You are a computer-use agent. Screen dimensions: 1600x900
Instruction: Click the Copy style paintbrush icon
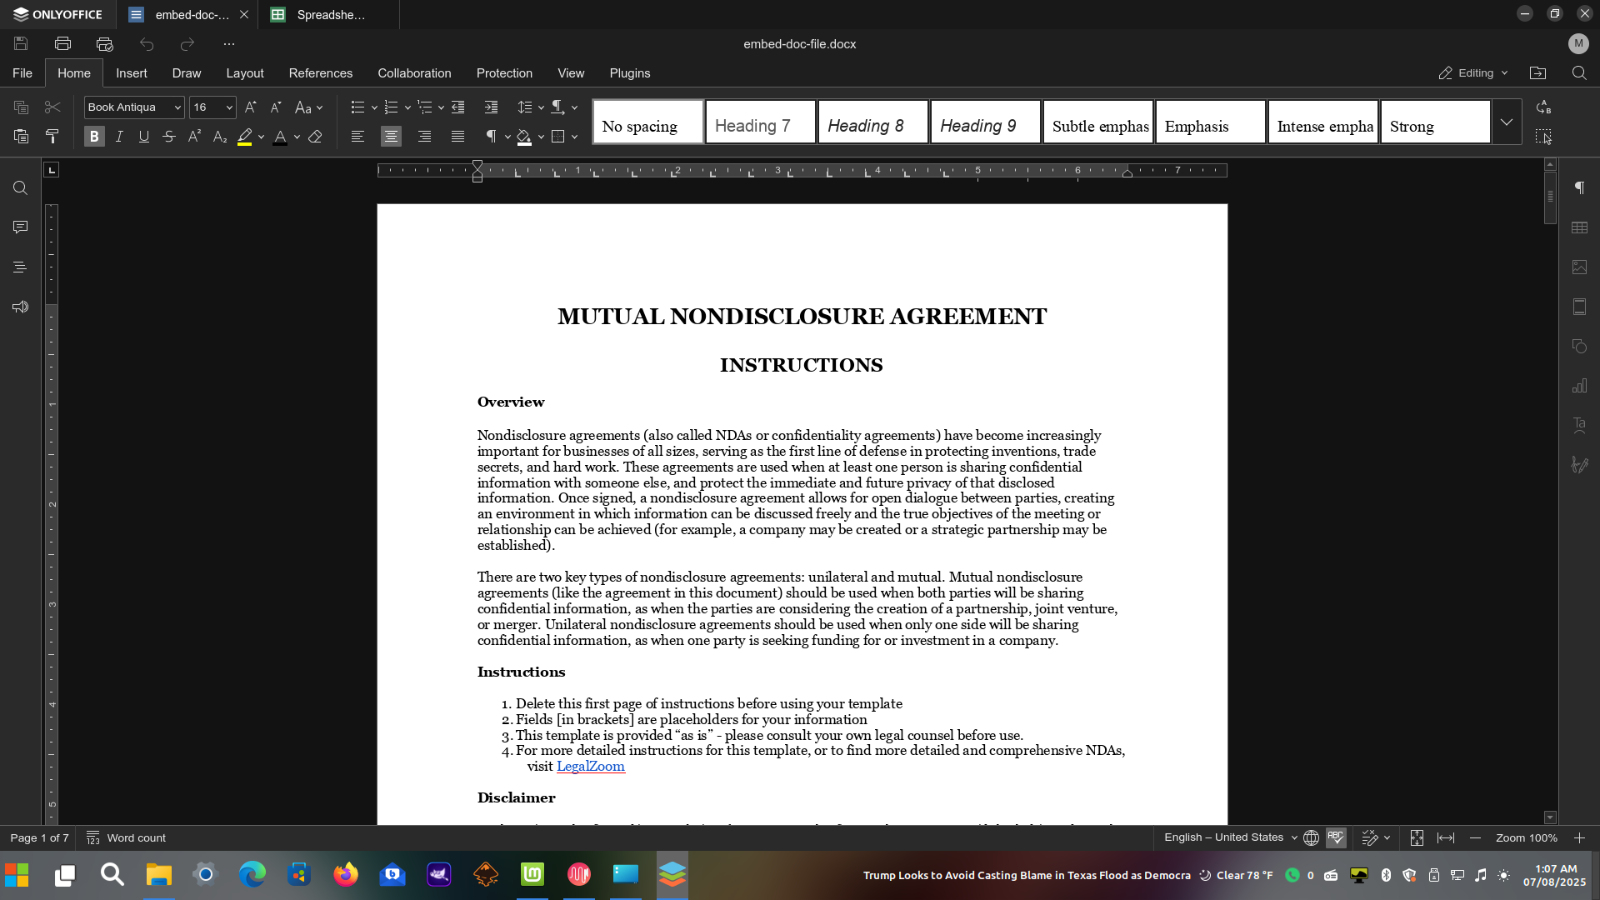pyautogui.click(x=52, y=137)
